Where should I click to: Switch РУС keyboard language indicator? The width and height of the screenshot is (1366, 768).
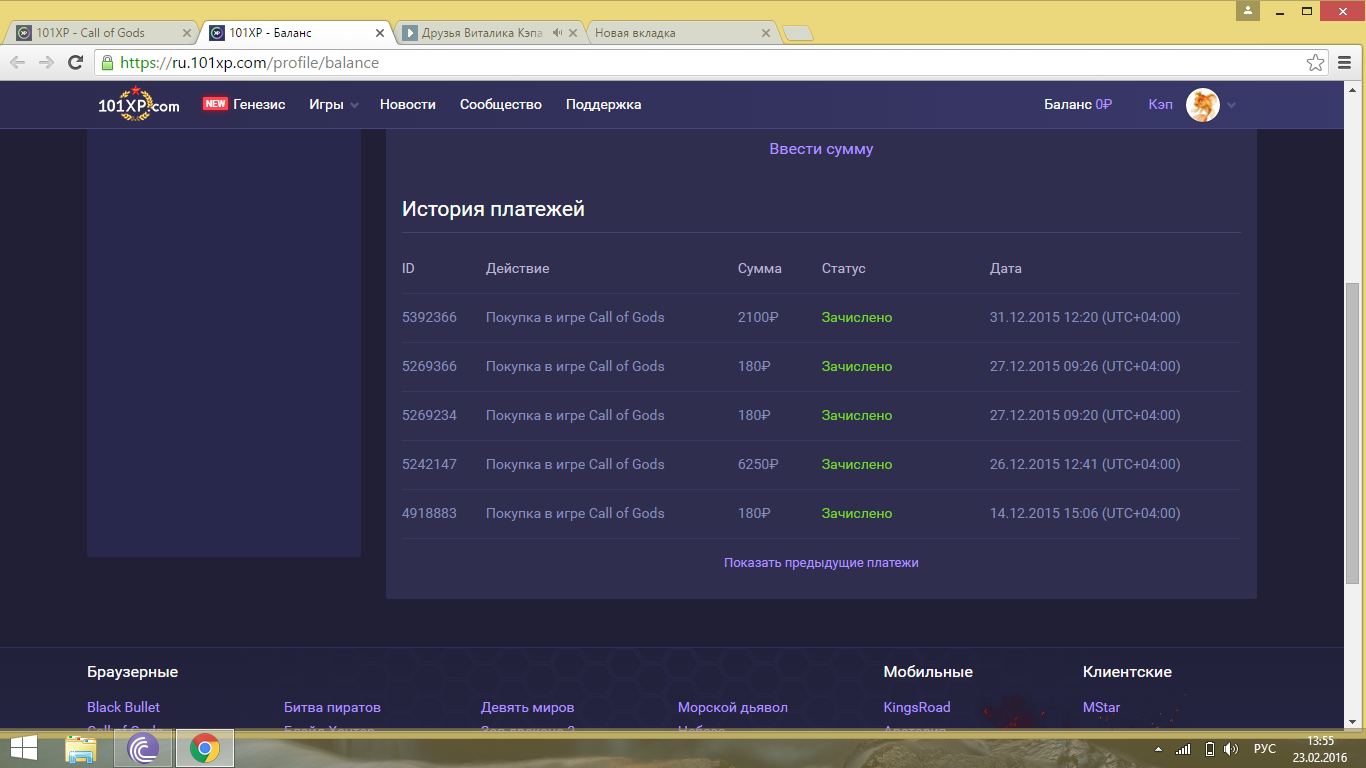1265,749
